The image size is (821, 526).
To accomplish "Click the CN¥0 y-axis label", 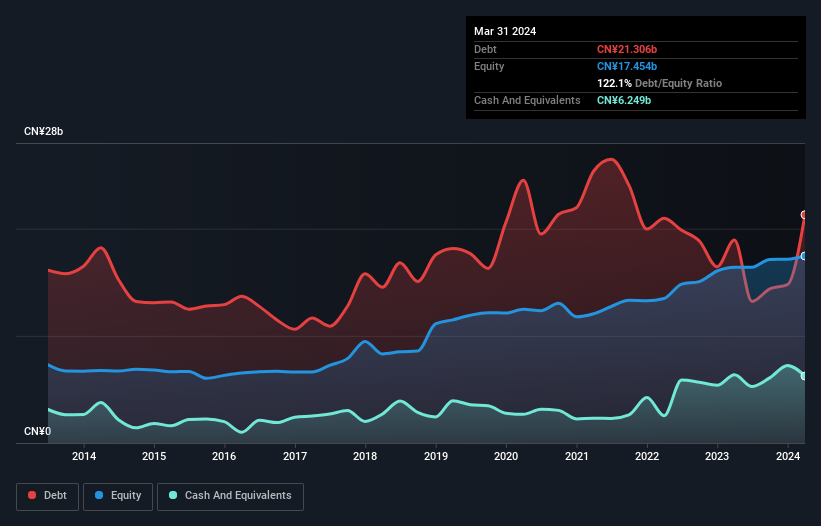I will tap(37, 431).
